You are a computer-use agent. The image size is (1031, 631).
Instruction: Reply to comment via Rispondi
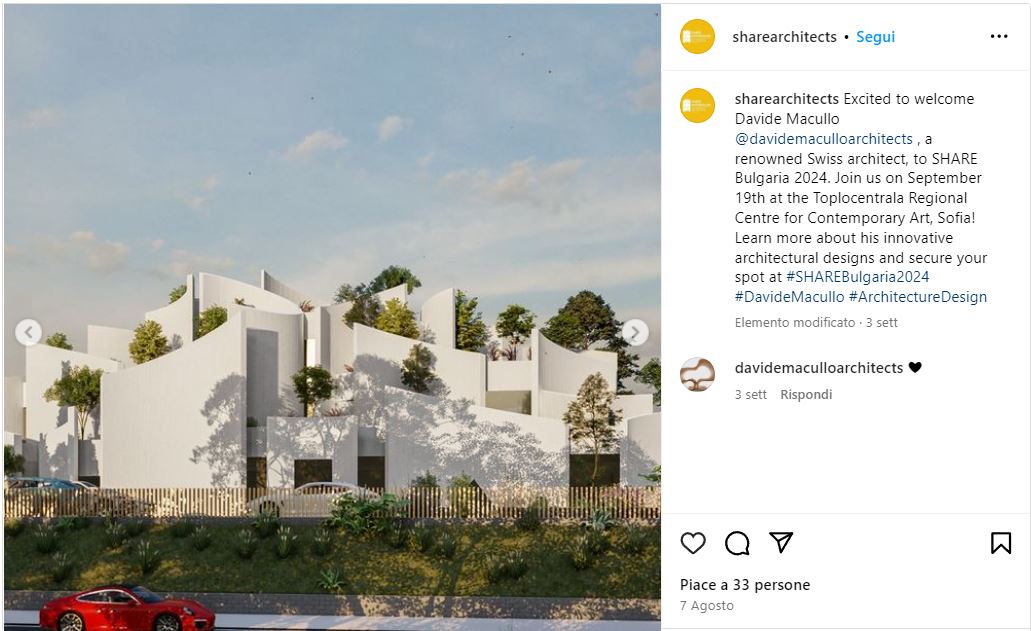tap(806, 394)
